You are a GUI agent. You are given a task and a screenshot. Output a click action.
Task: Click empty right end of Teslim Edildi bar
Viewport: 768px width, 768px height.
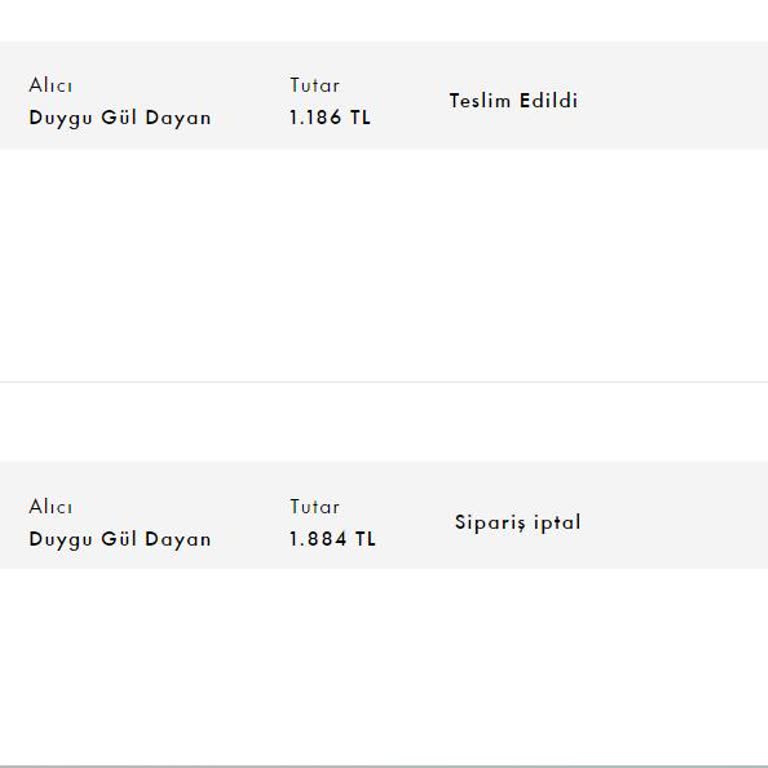click(x=700, y=96)
